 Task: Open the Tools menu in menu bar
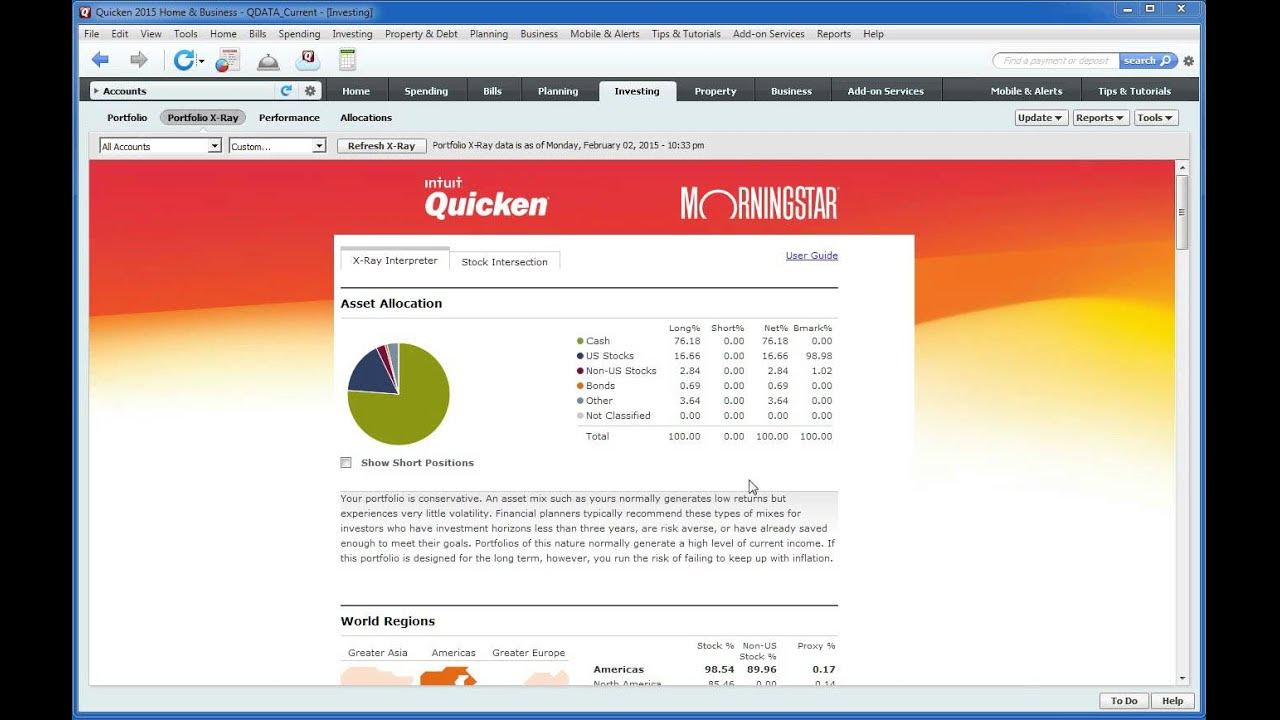tap(186, 34)
